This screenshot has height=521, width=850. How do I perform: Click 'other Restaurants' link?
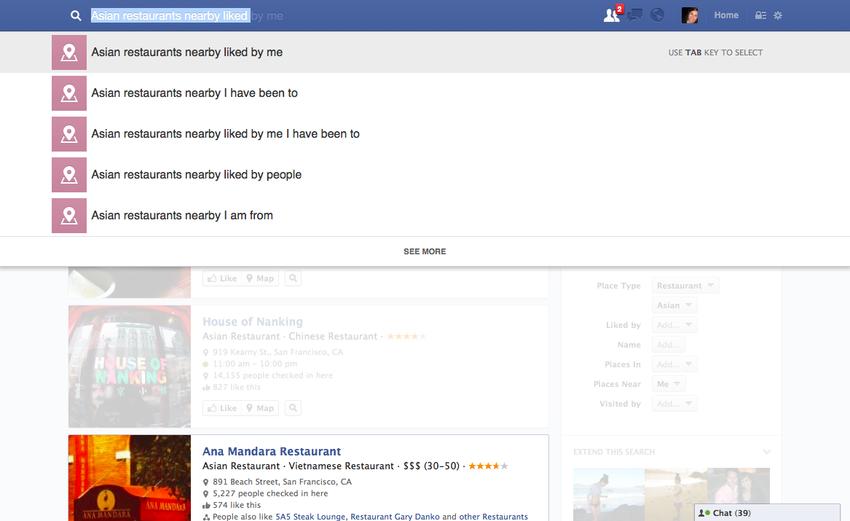click(x=493, y=517)
